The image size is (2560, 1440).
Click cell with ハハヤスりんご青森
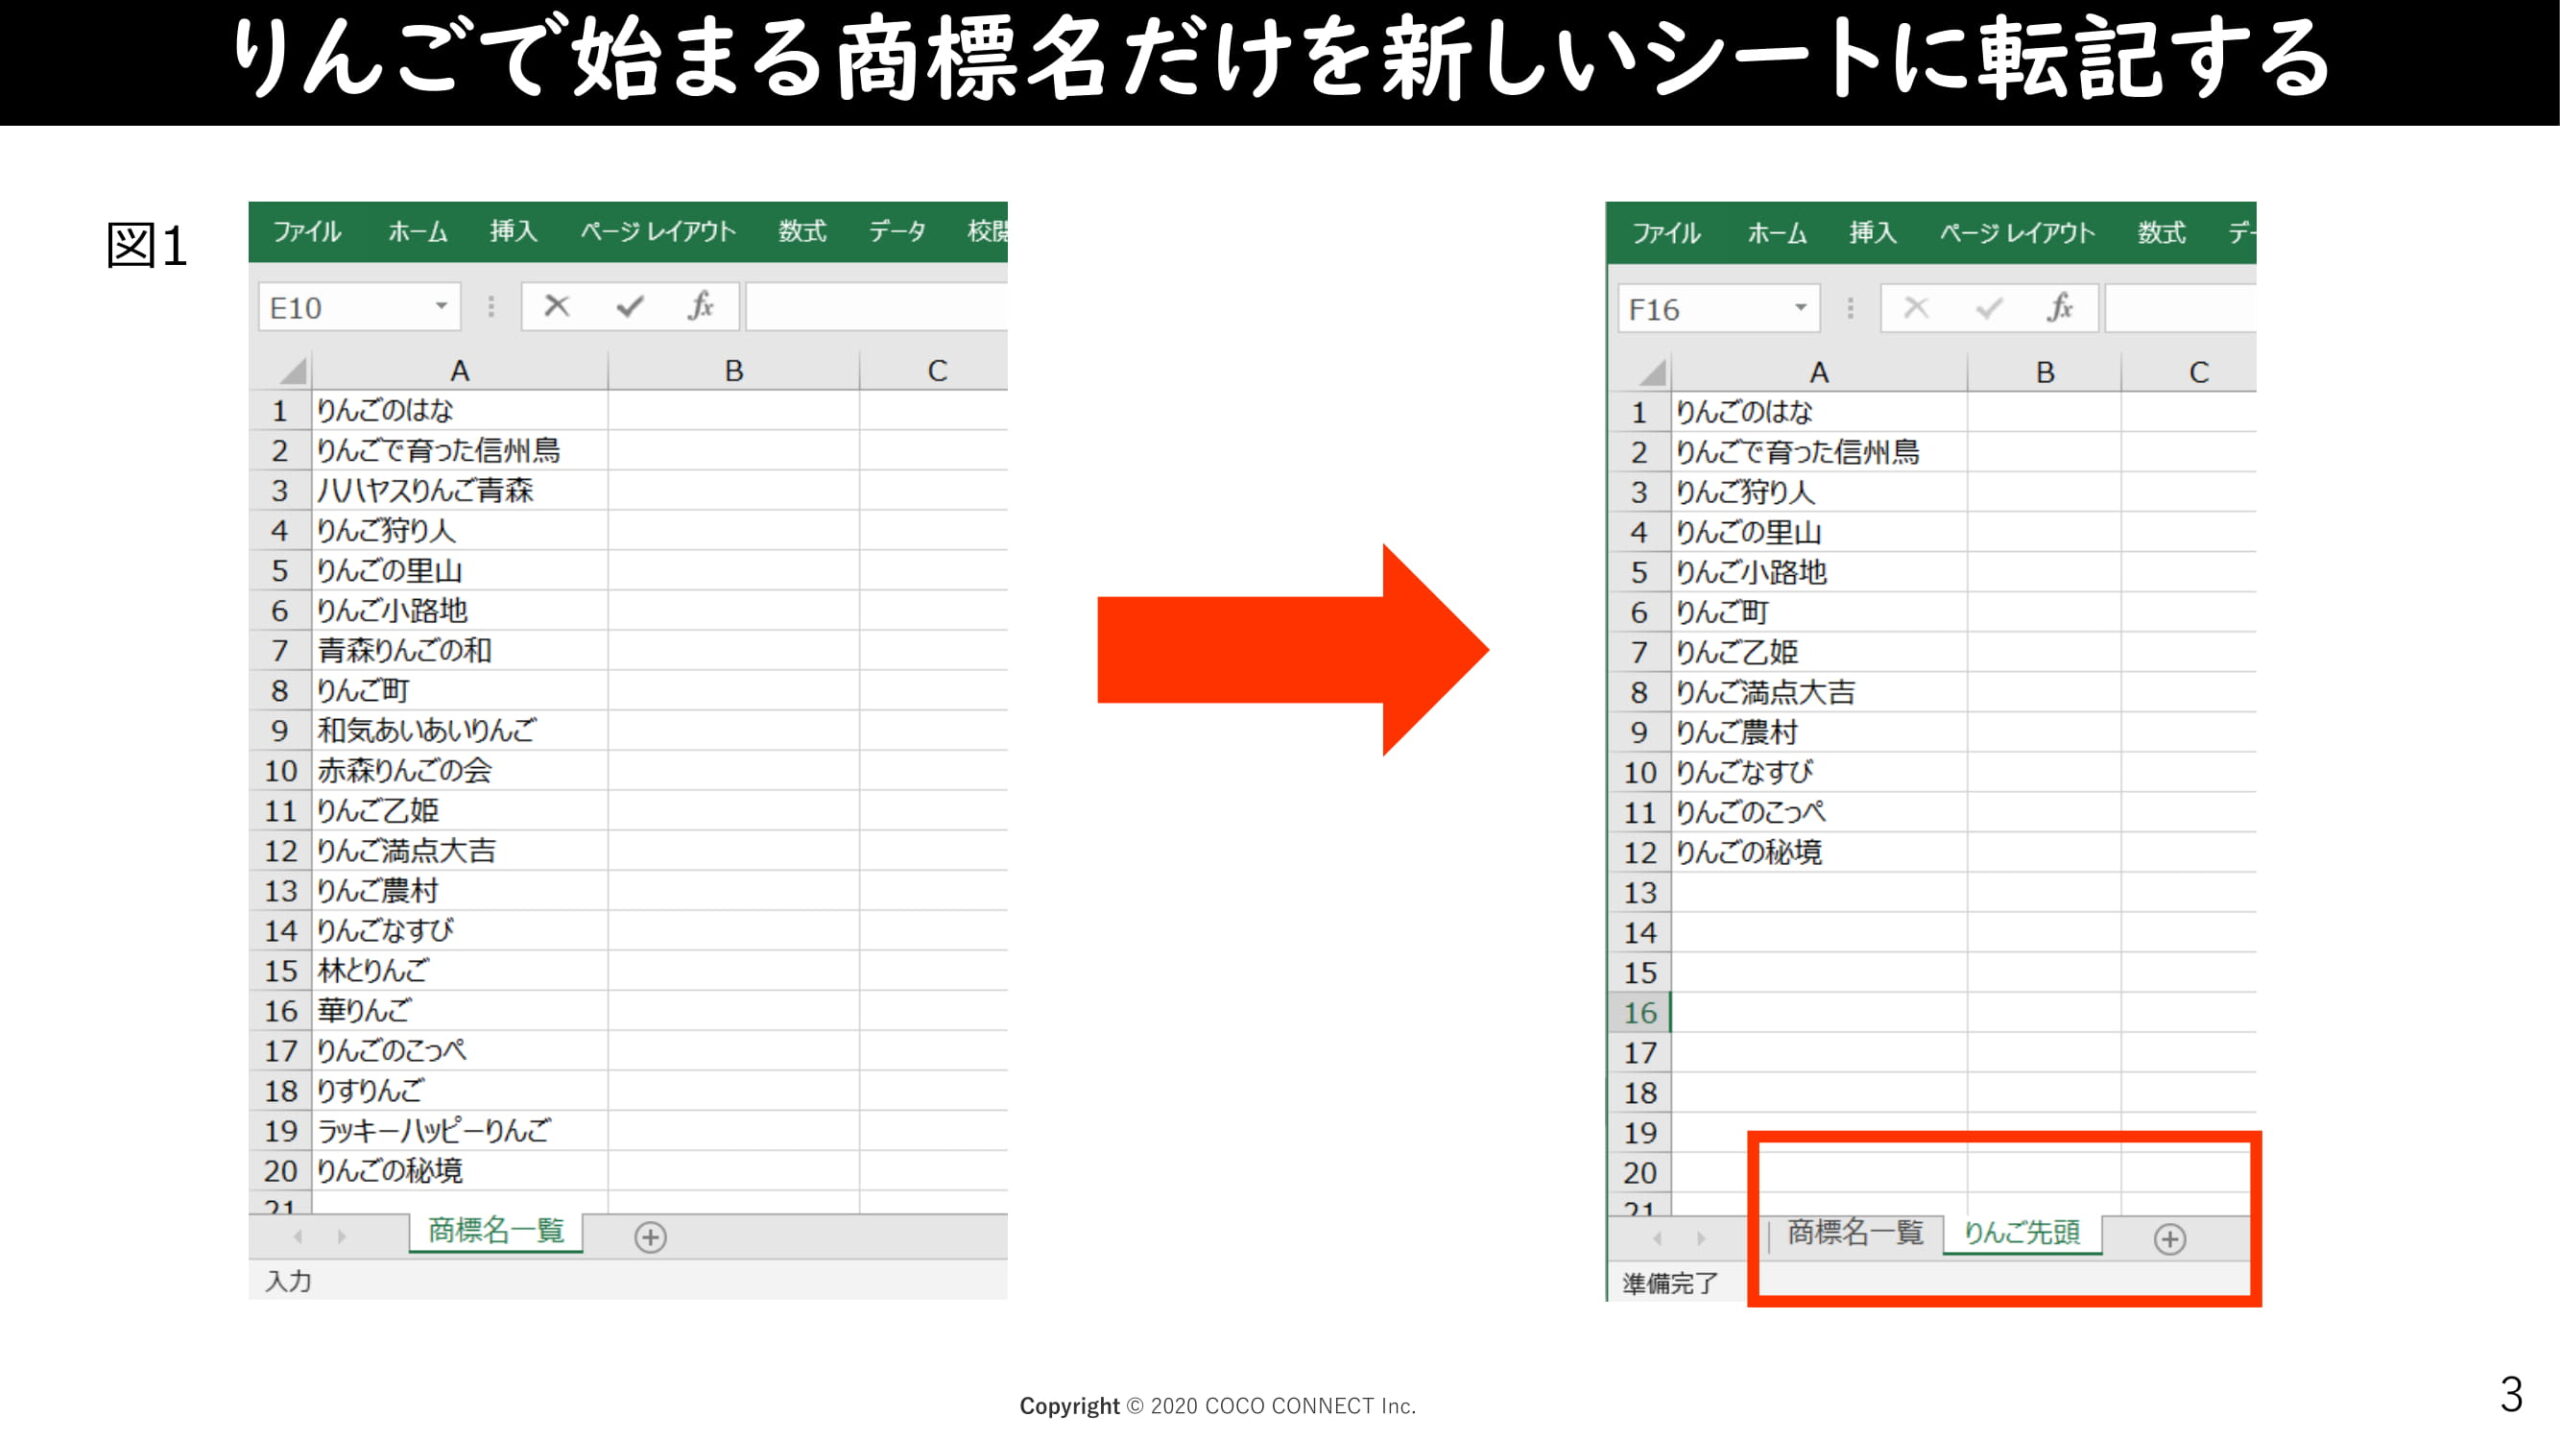(460, 490)
